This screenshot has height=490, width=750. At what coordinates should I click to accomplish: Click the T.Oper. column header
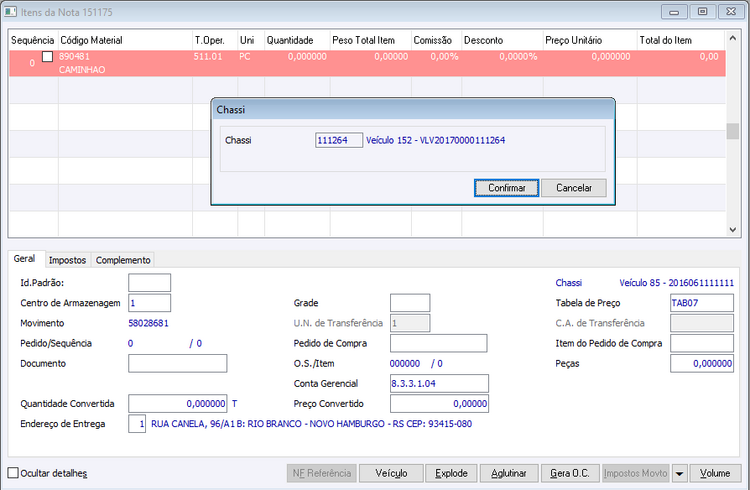coord(215,40)
